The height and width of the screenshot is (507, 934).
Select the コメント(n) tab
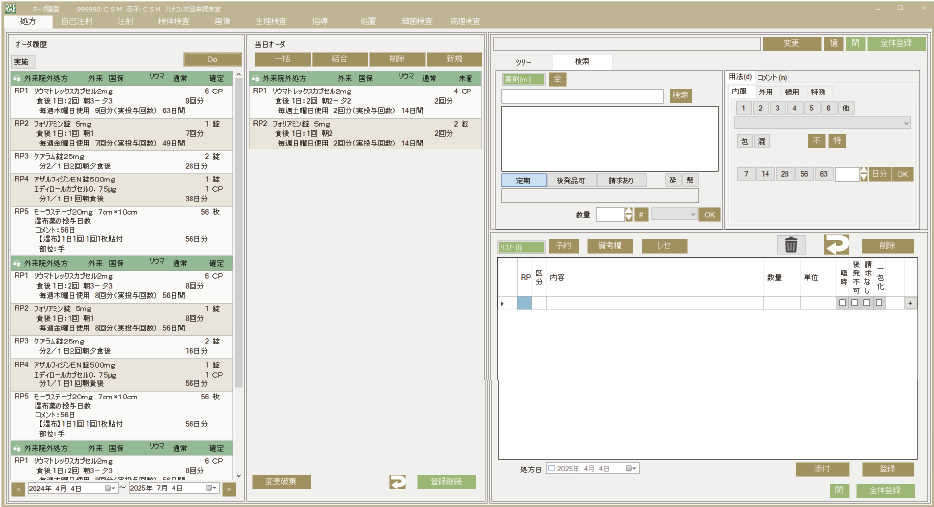point(772,77)
